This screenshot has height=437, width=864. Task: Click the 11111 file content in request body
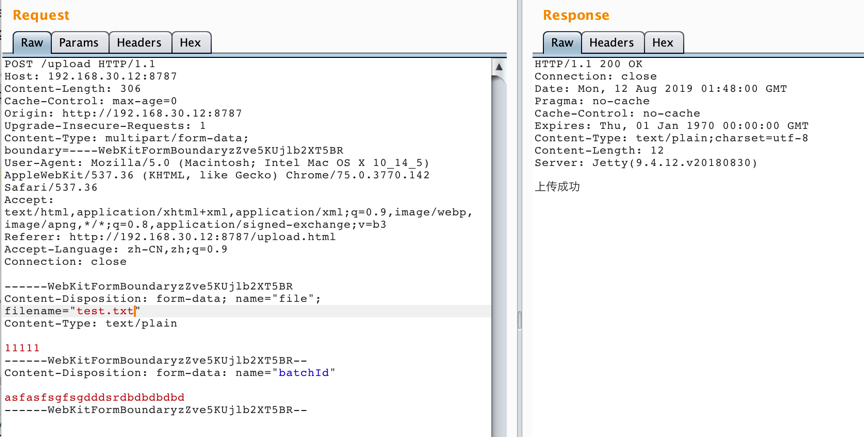22,348
